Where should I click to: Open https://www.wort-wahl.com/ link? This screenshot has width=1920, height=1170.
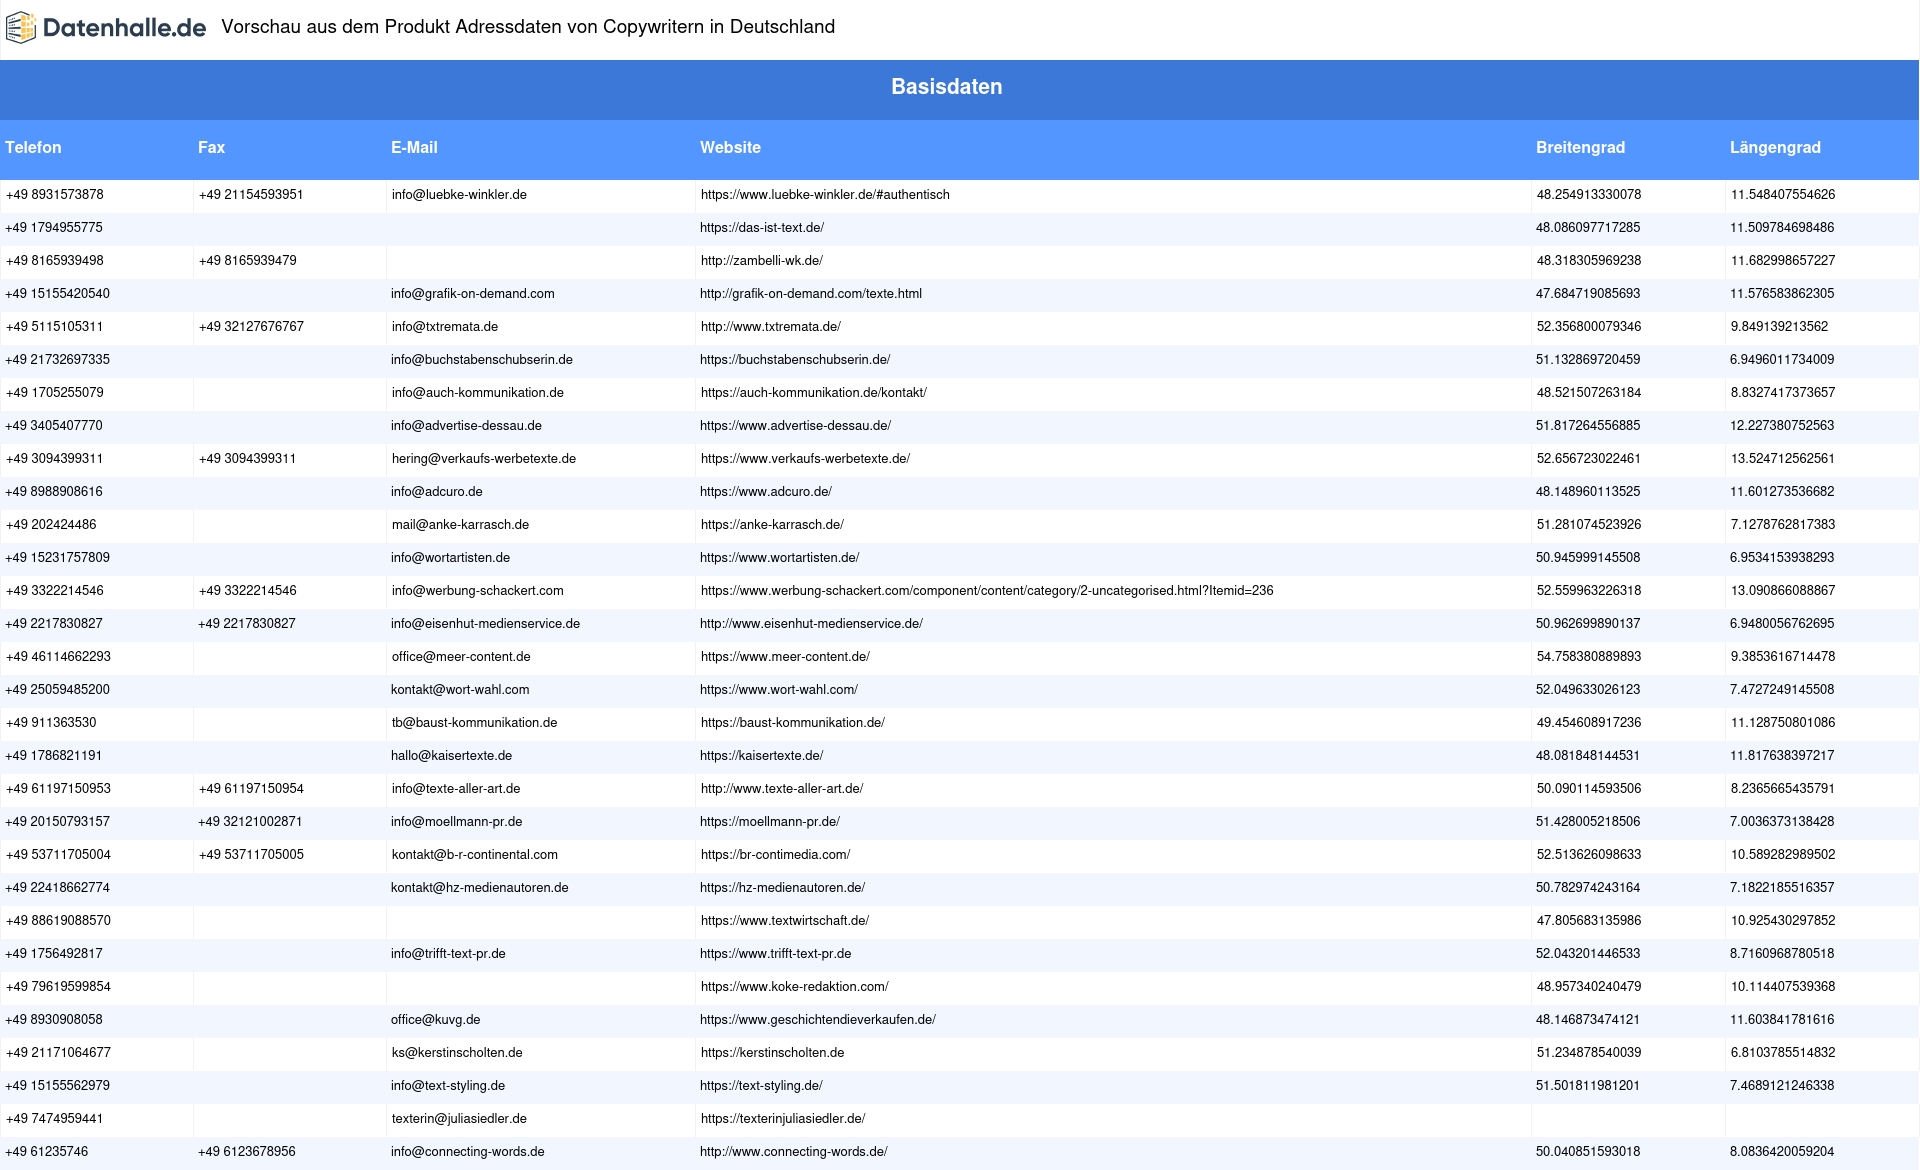[779, 690]
